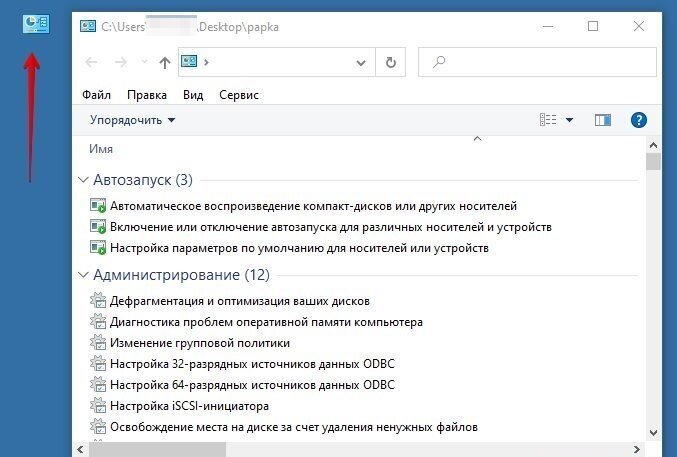Viewport: 677px width, 457px height.
Task: Select Настройка 64-разрядных источников данных ODBC
Action: pos(253,385)
